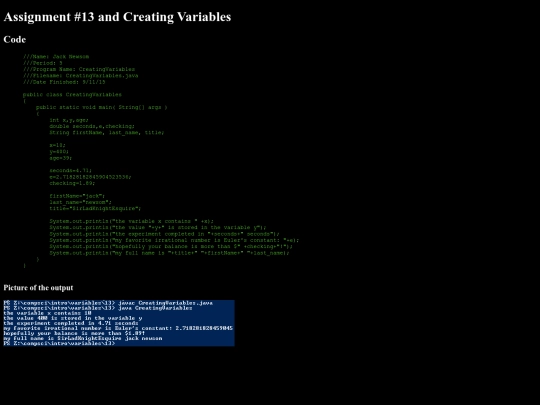
Task: Click the "///Filename: CreatingVariables.java" line
Action: point(81,76)
